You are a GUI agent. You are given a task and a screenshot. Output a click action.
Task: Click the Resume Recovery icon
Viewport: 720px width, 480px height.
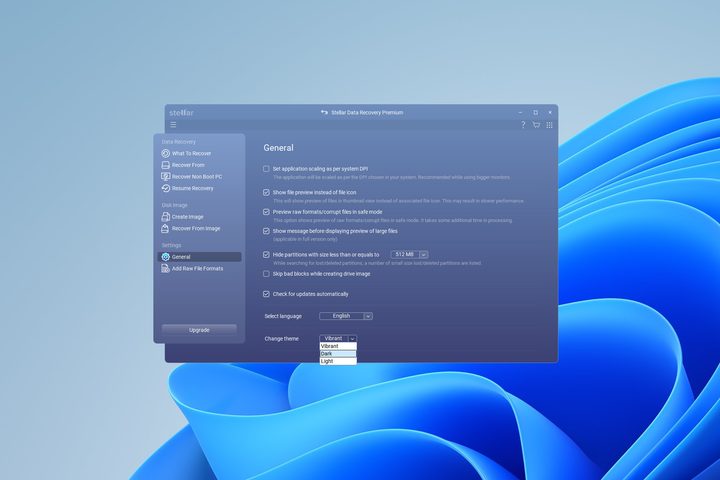click(x=165, y=188)
